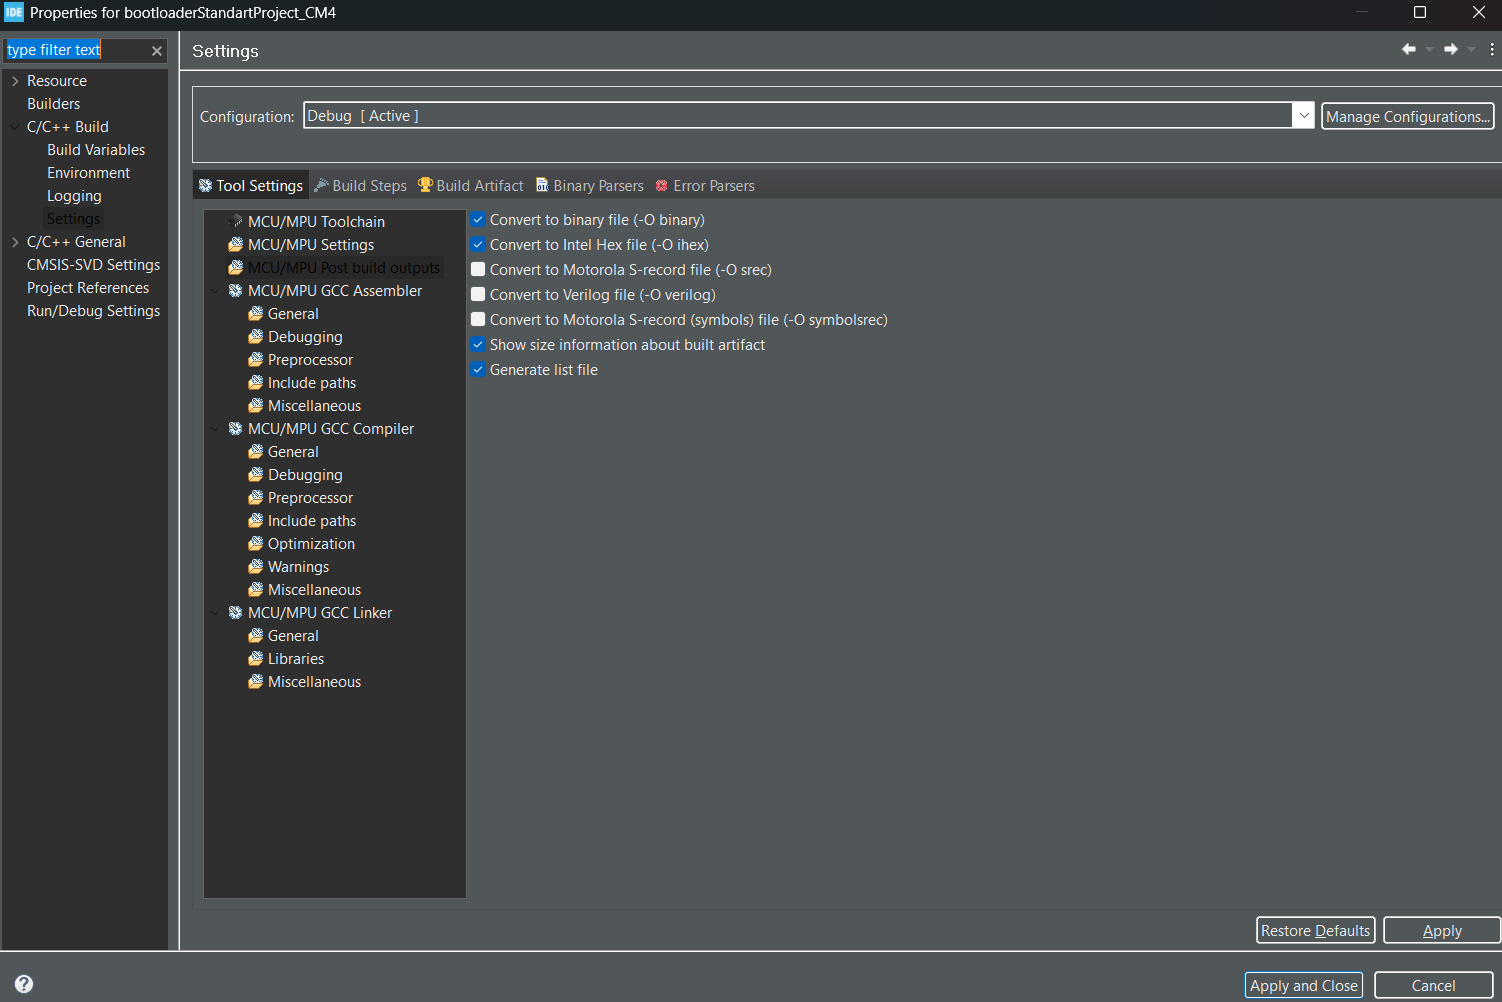Expand the Resource section in sidebar
This screenshot has width=1502, height=1002.
15,80
